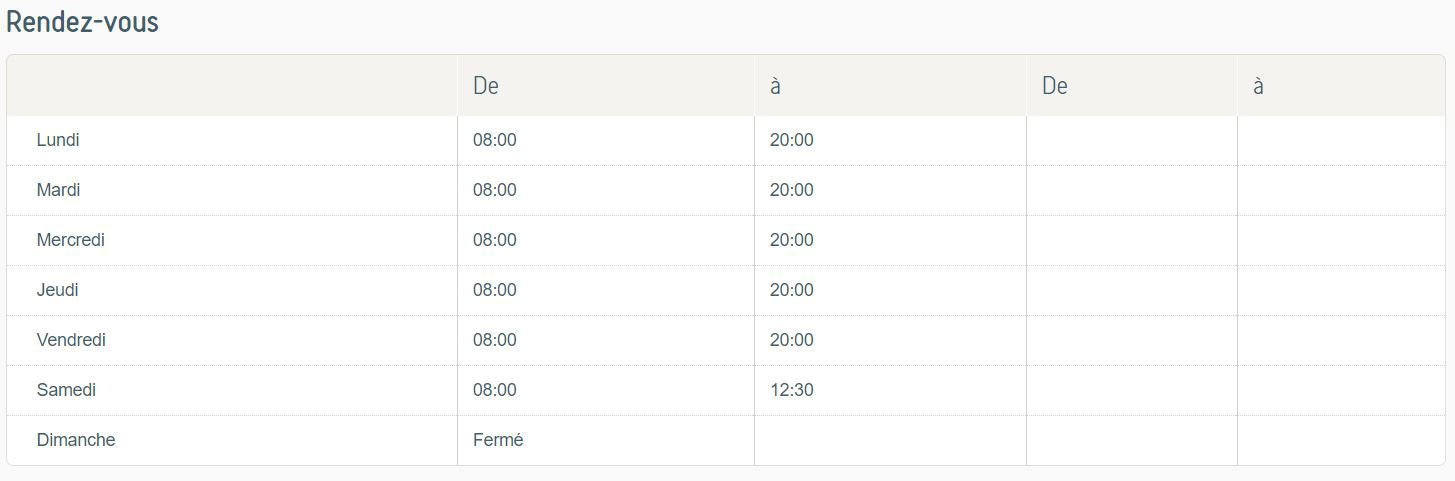Click Lundi's 20:00 closing time
The height and width of the screenshot is (481, 1455).
pyautogui.click(x=792, y=140)
